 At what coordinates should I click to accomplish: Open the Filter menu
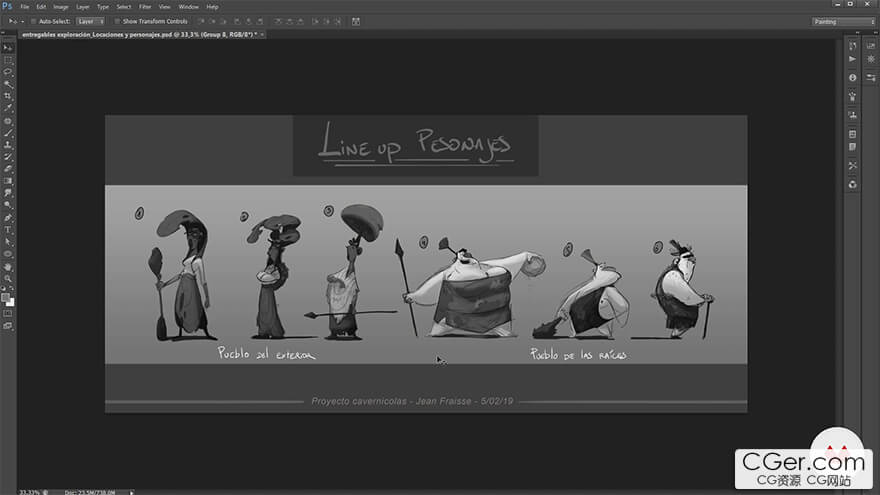[145, 7]
